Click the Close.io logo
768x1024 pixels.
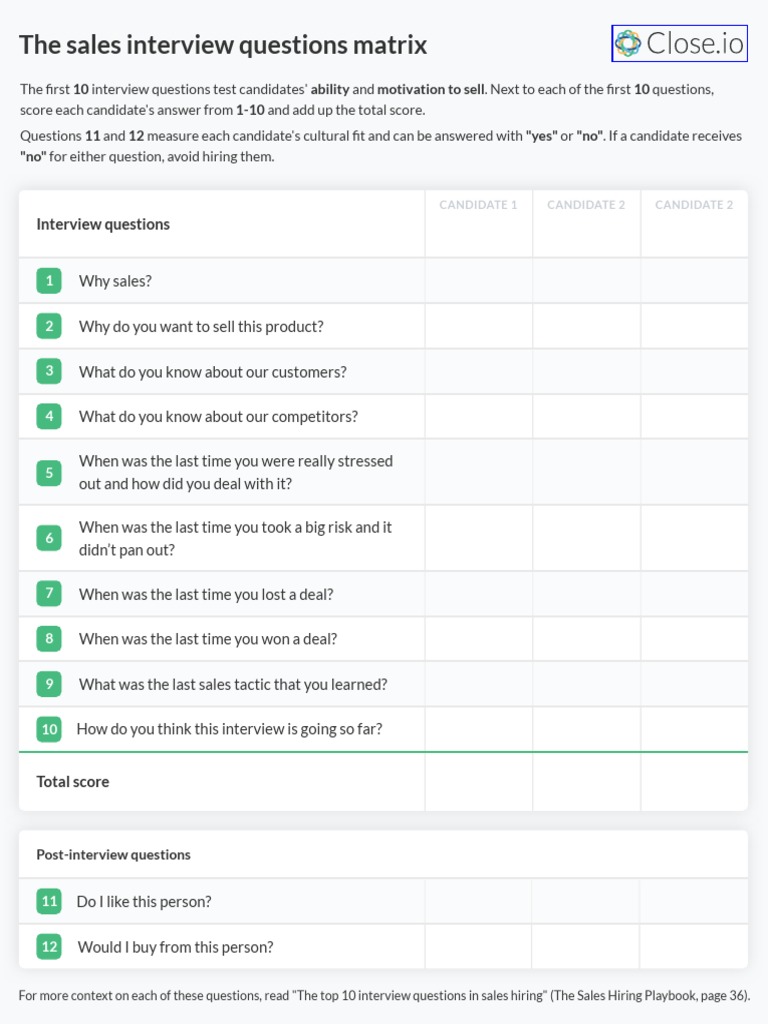click(x=679, y=44)
